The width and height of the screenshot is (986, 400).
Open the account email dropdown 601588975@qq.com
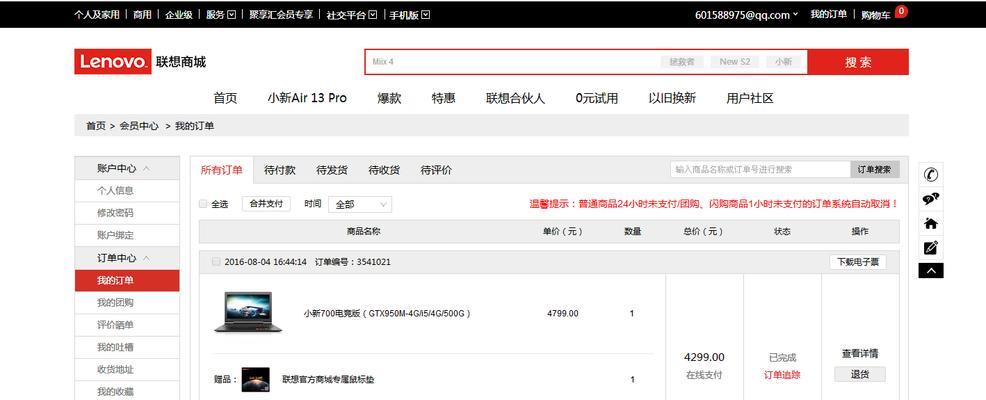pos(746,15)
